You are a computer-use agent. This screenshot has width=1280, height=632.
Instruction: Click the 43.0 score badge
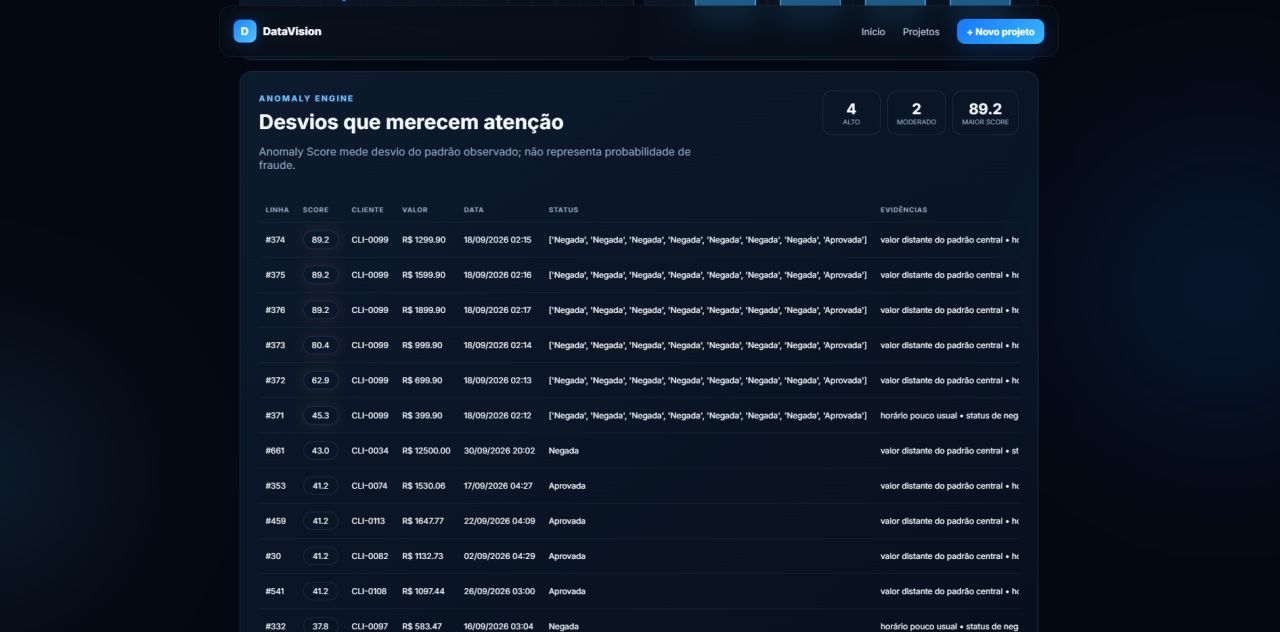point(320,451)
